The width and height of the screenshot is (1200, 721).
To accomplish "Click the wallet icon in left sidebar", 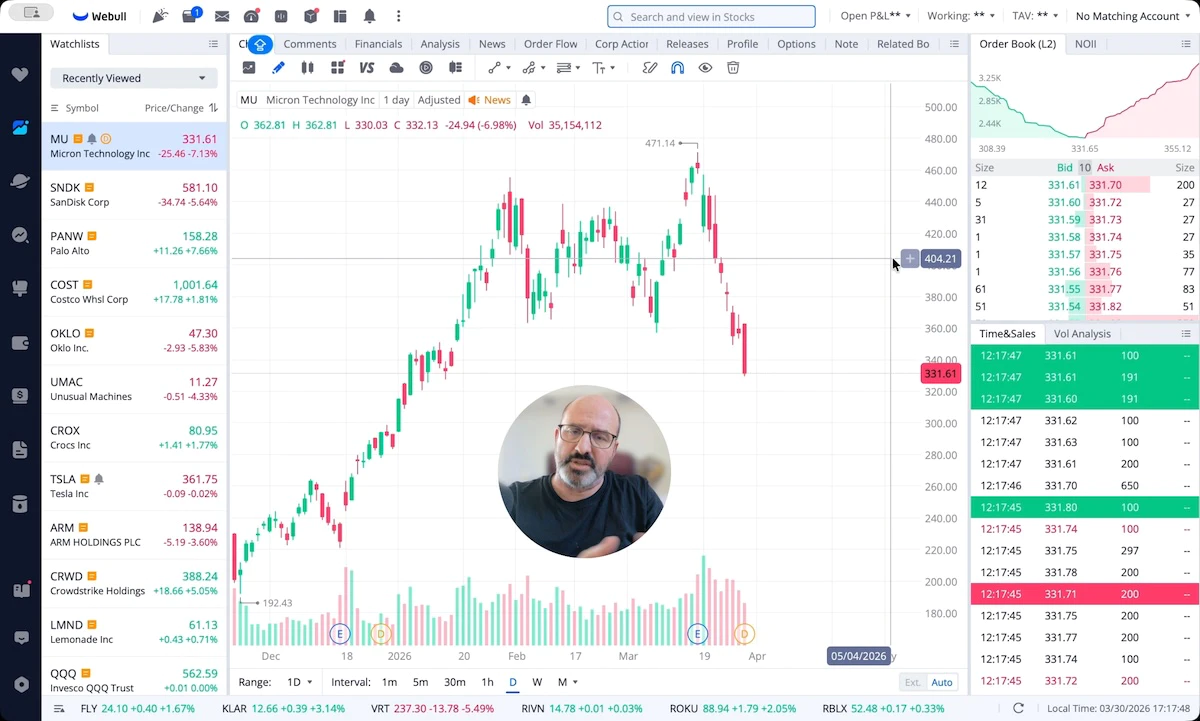I will (20, 343).
